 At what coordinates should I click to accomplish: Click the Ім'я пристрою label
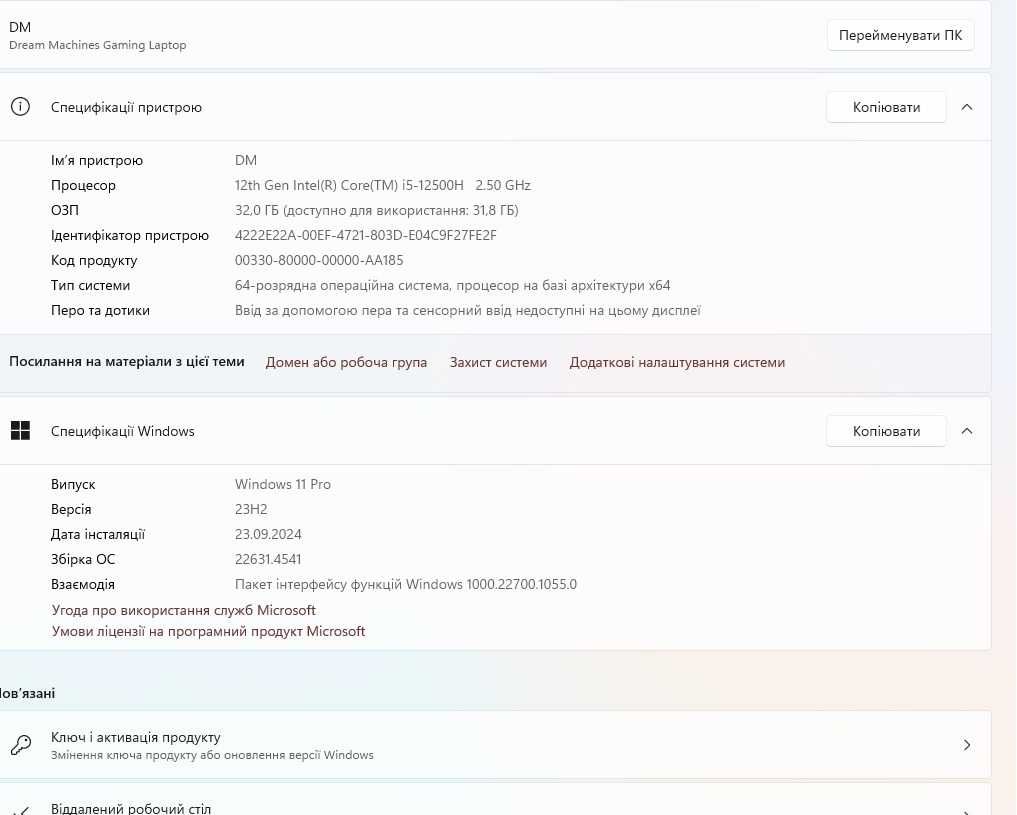click(97, 160)
